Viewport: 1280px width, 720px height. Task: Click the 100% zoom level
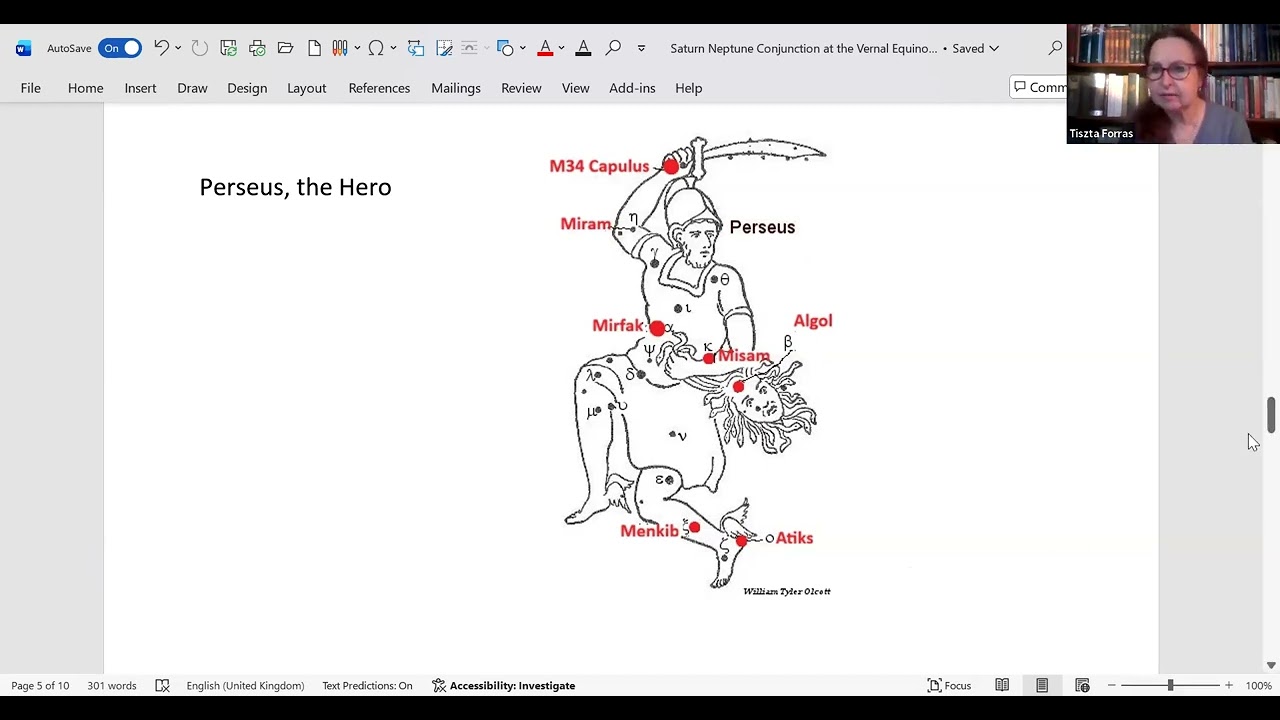tap(1259, 686)
